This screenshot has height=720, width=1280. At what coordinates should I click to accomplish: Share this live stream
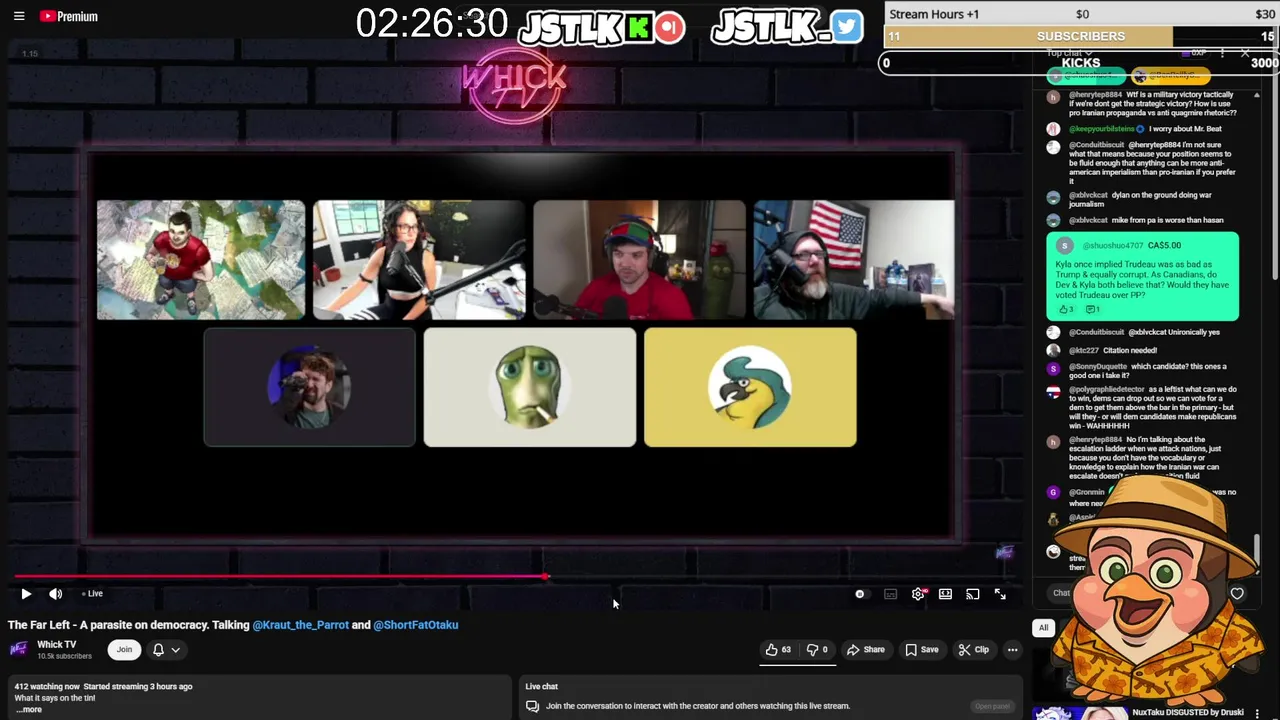[865, 650]
